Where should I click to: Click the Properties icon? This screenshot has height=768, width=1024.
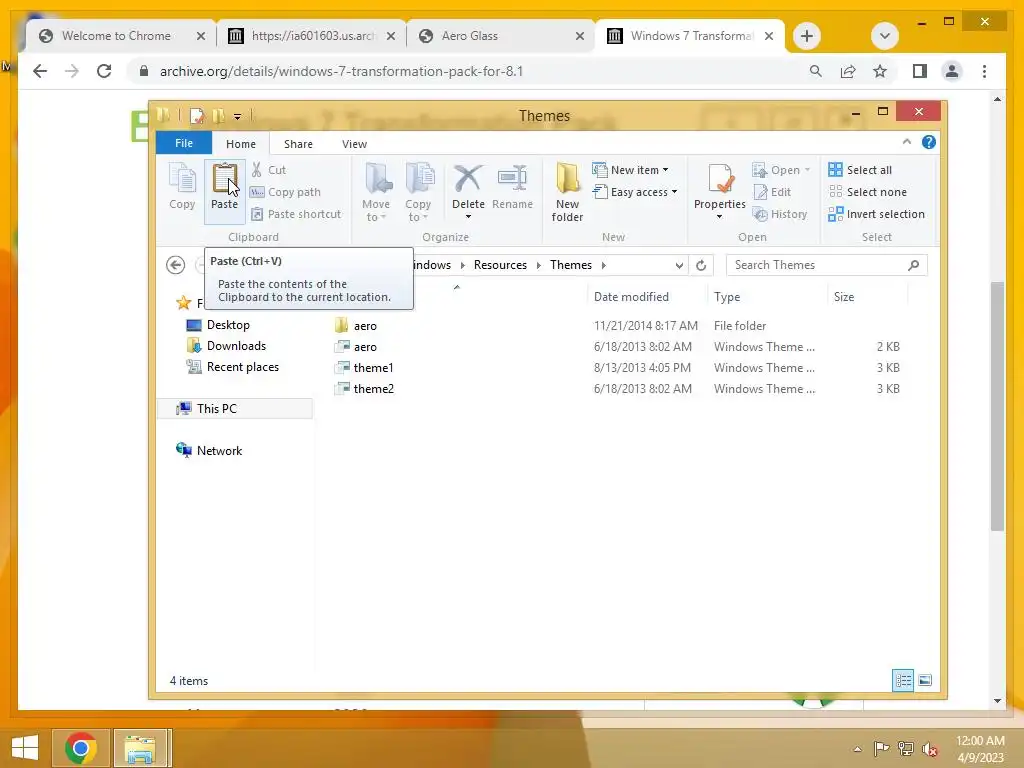(x=720, y=180)
